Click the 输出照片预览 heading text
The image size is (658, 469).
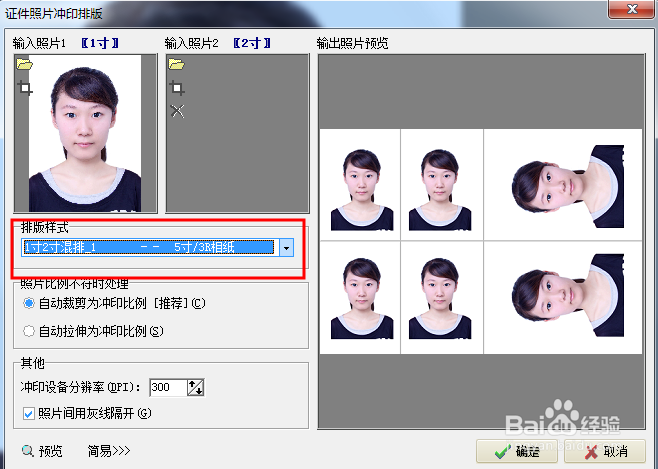click(x=352, y=43)
